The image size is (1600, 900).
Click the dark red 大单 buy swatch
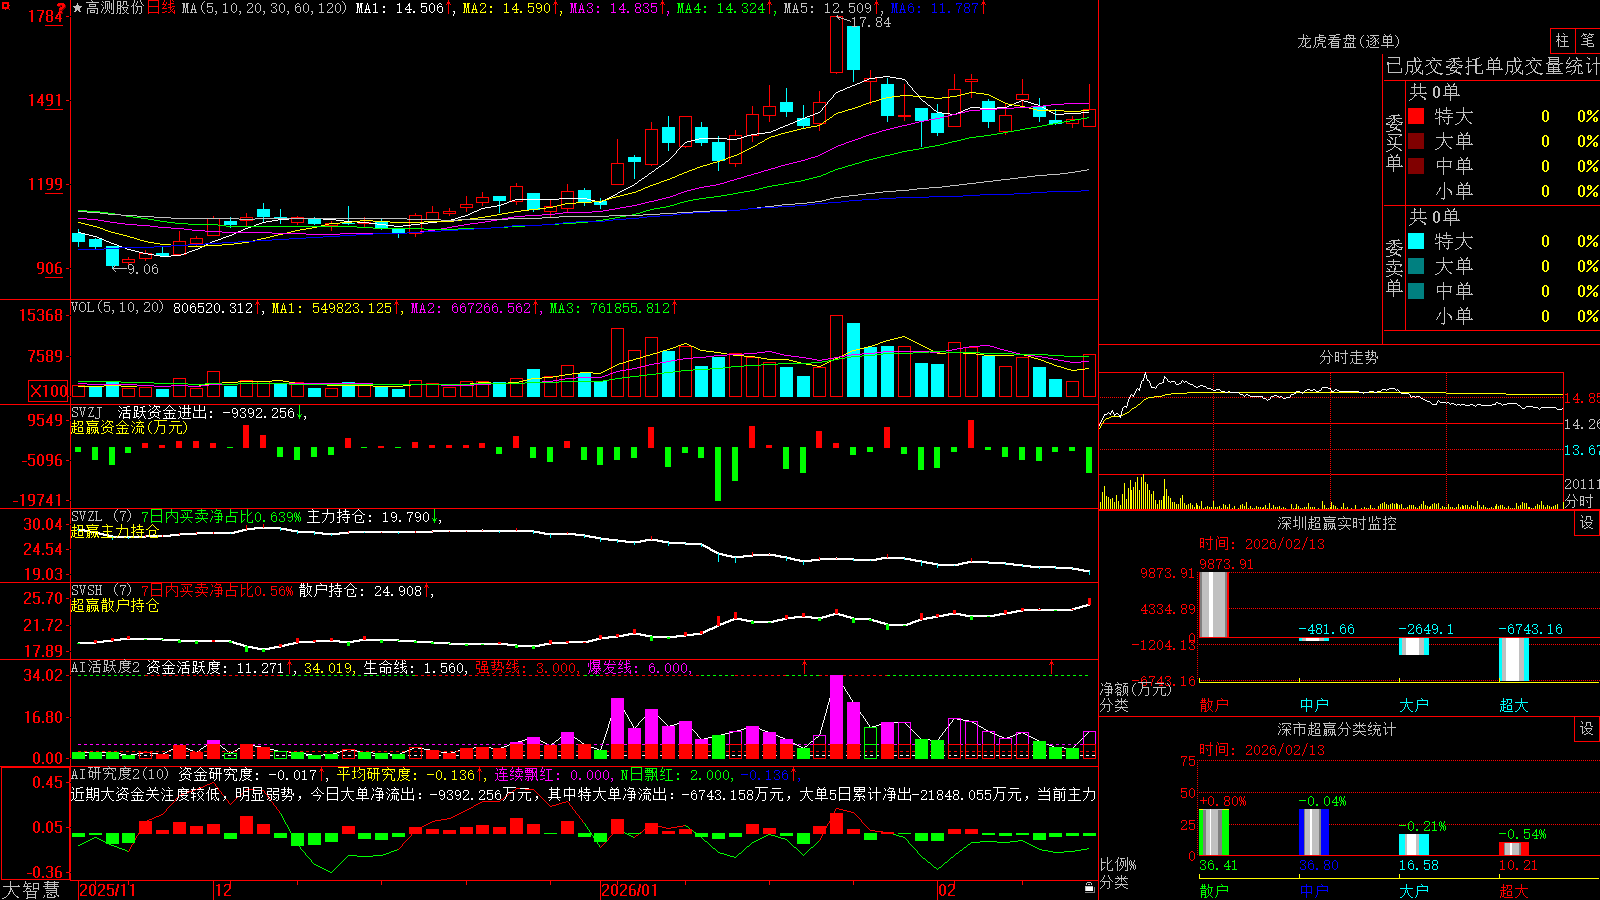[1416, 141]
